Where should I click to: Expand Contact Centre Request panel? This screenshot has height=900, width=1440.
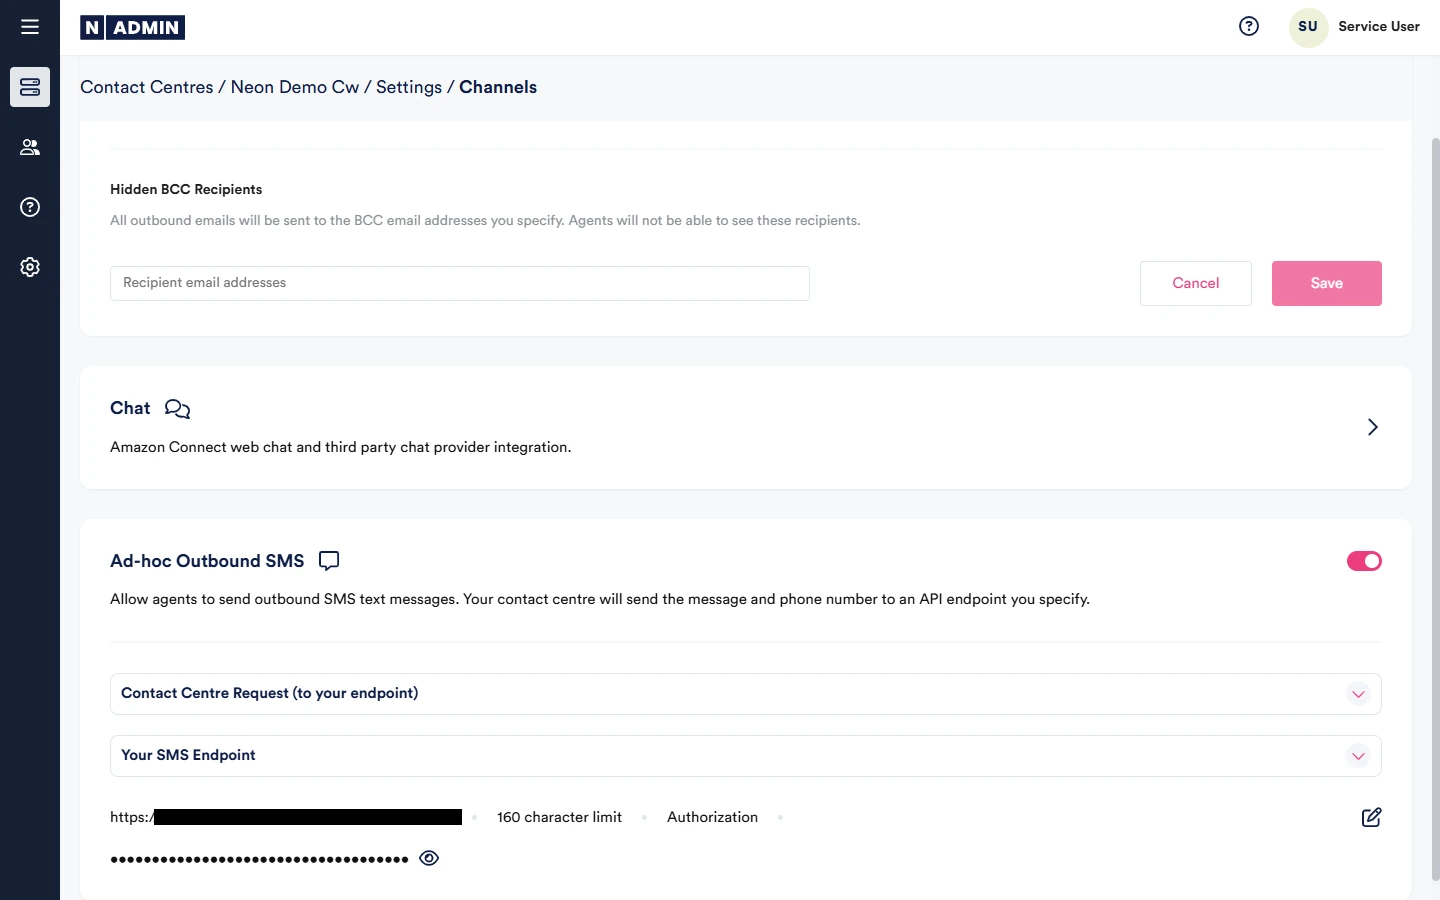click(x=1357, y=694)
